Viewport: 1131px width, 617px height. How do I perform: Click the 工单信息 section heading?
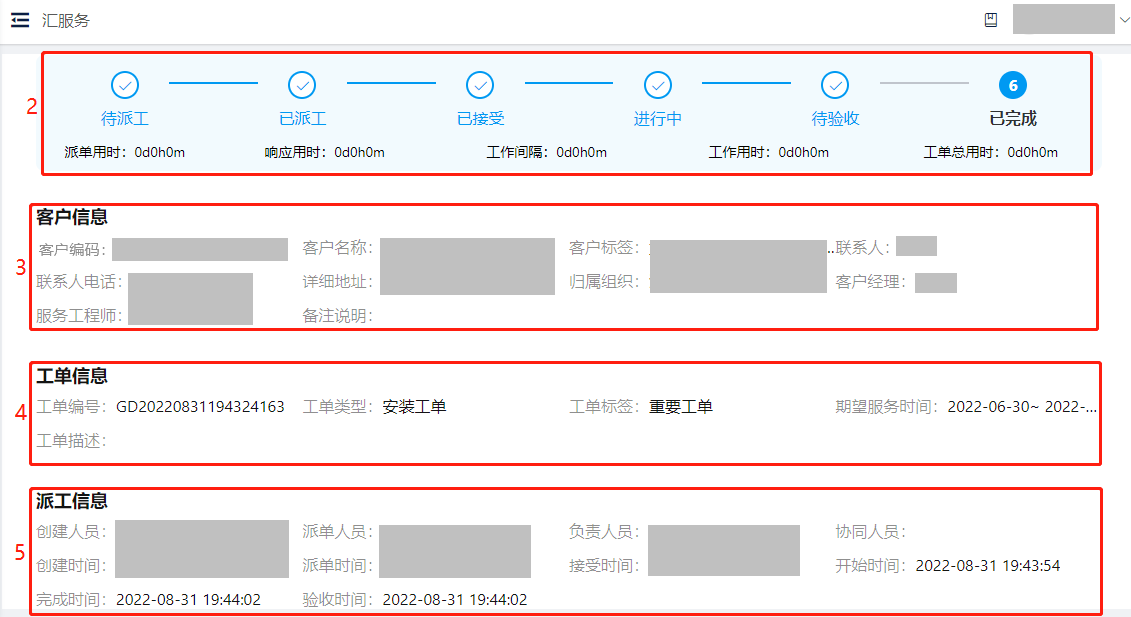pos(71,375)
